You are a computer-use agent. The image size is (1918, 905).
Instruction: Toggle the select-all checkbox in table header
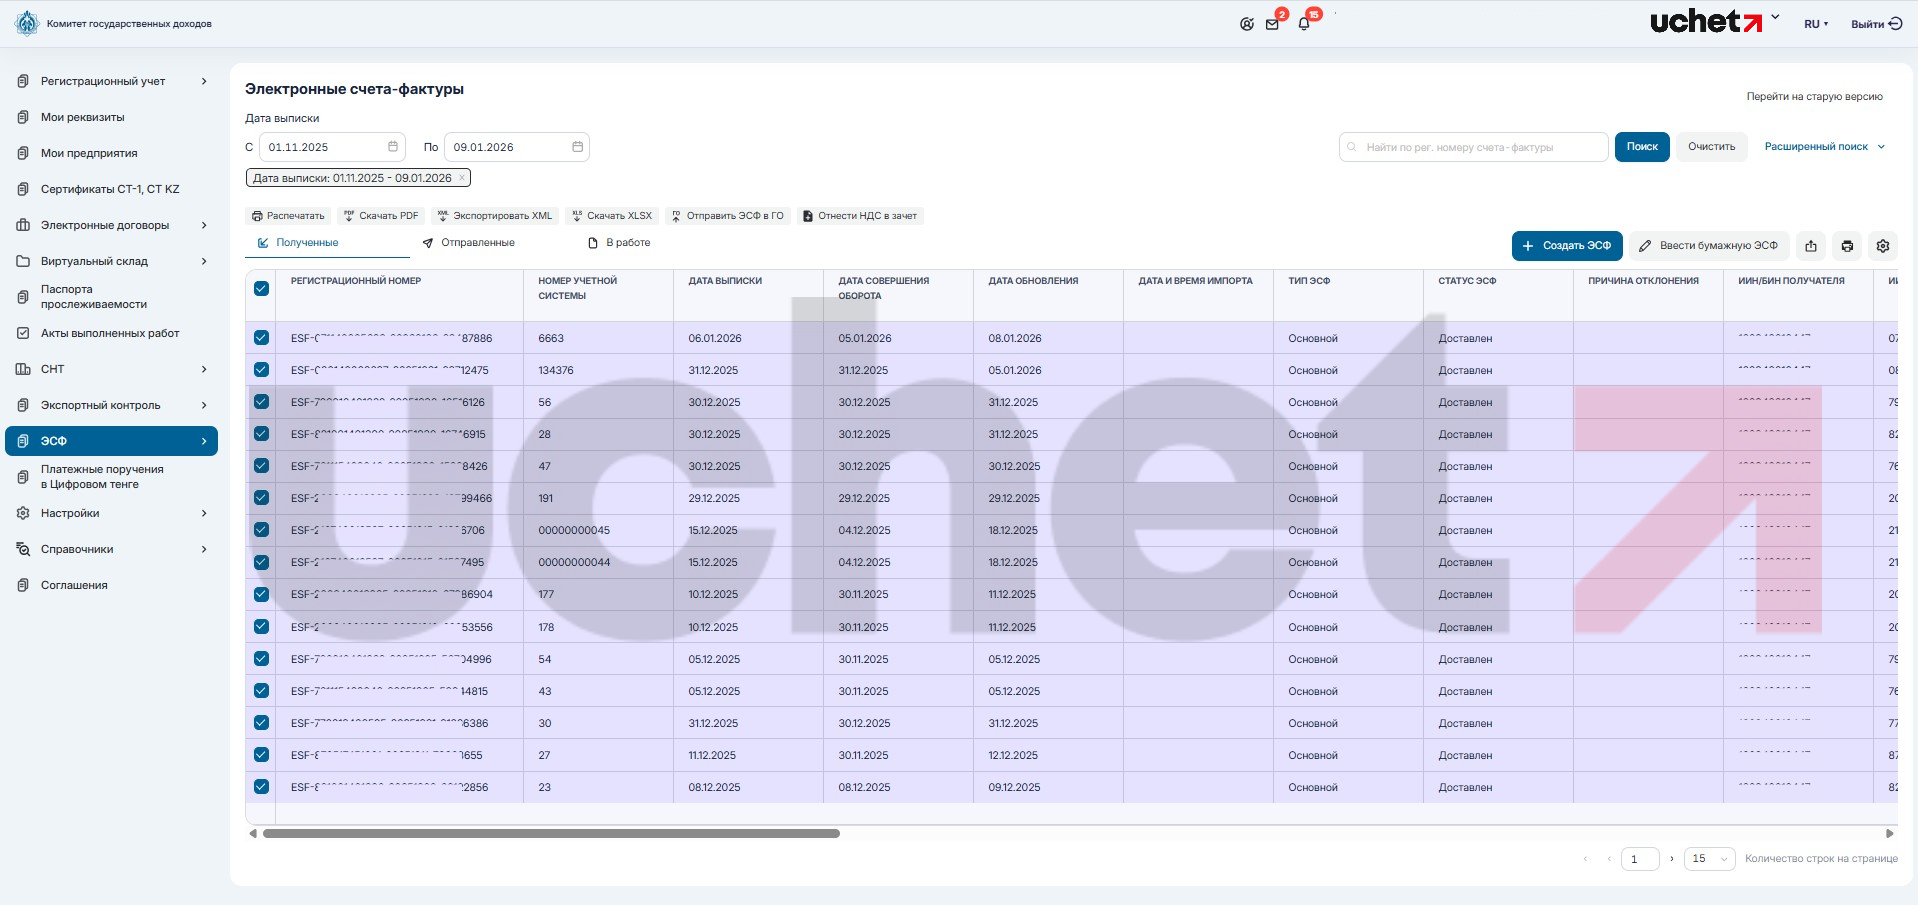[x=261, y=289]
